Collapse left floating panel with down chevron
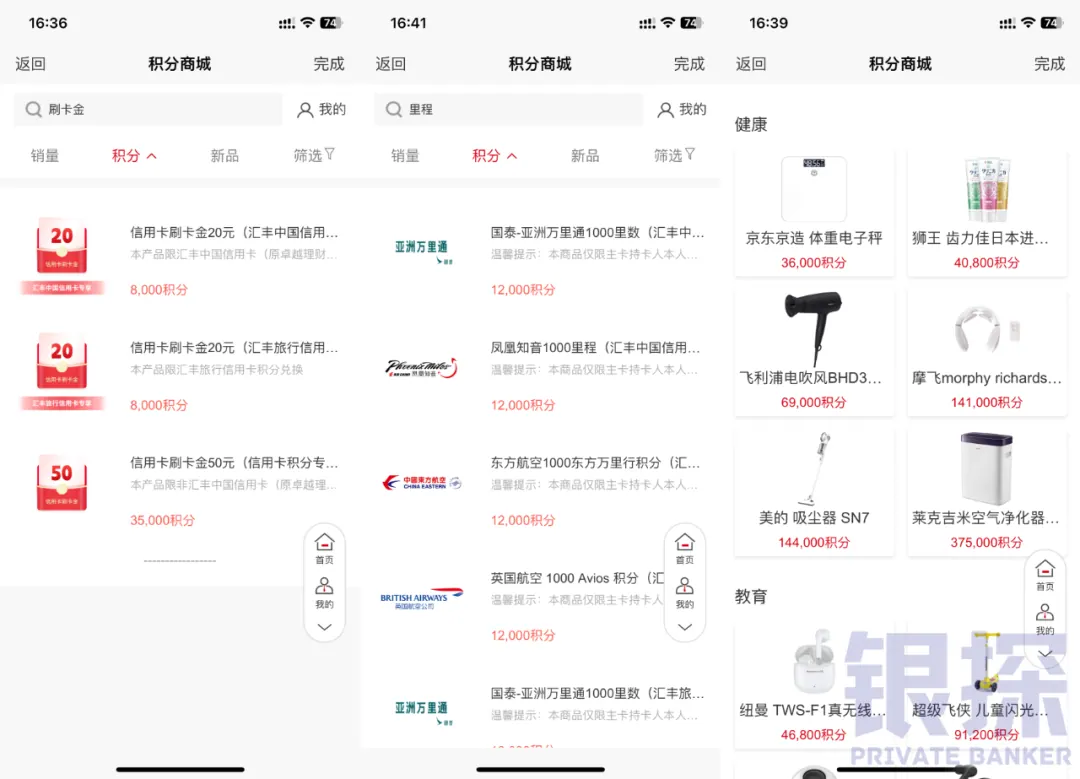 (x=324, y=627)
